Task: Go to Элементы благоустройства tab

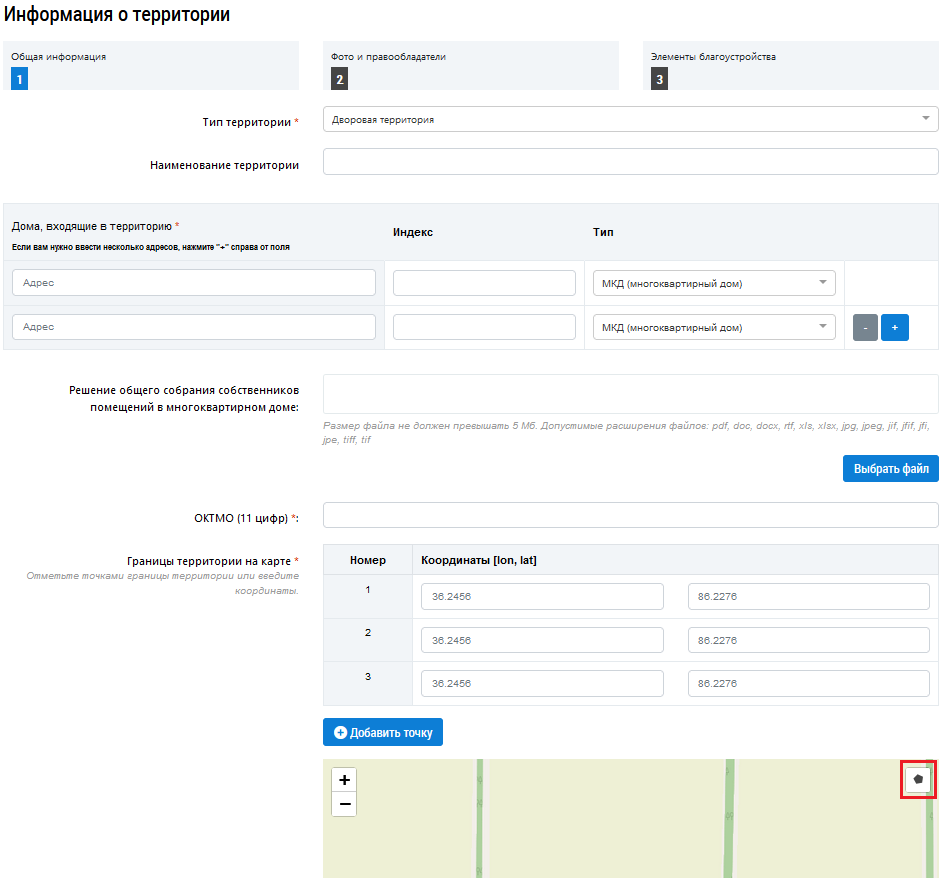Action: 790,66
